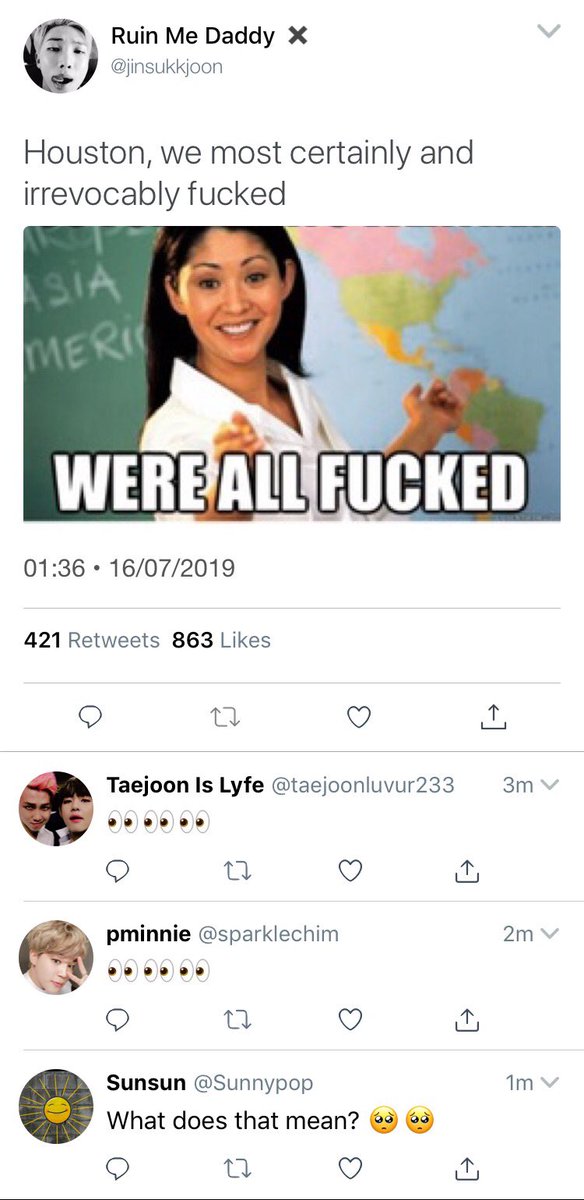Reply to the main Houston tweet
The image size is (584, 1200).
[x=91, y=716]
